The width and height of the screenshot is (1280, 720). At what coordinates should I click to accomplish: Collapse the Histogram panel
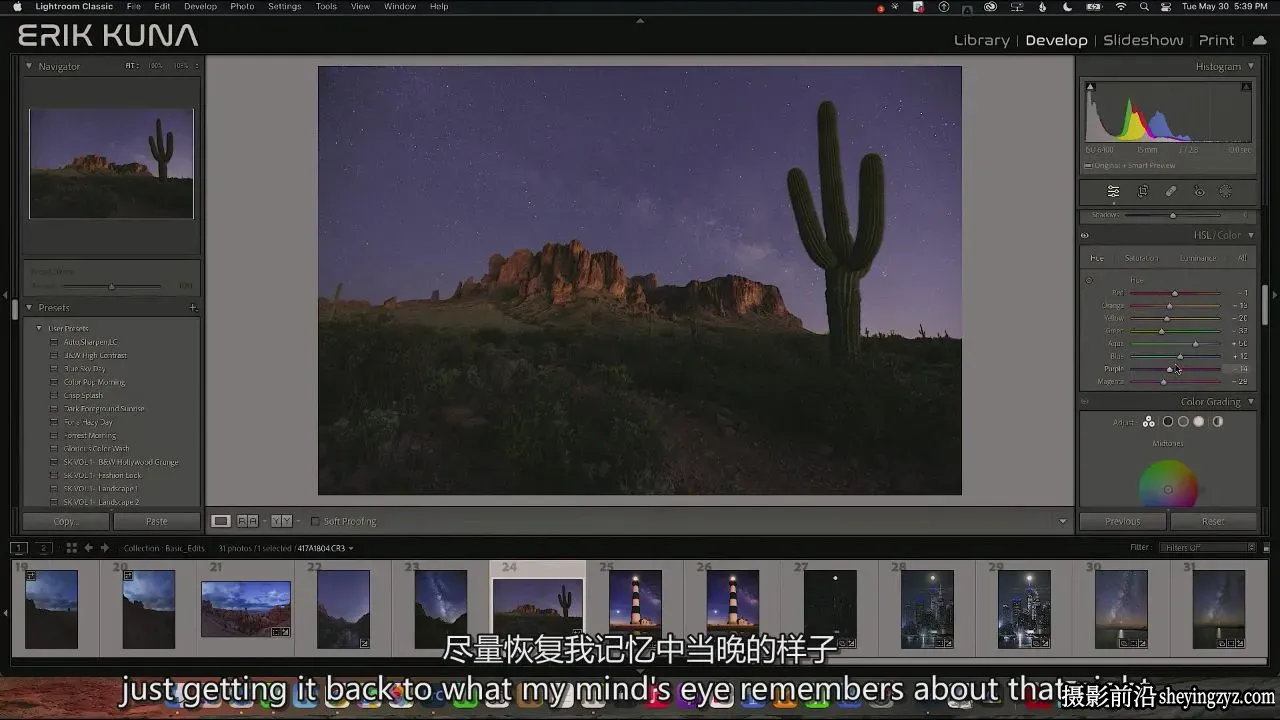1250,66
